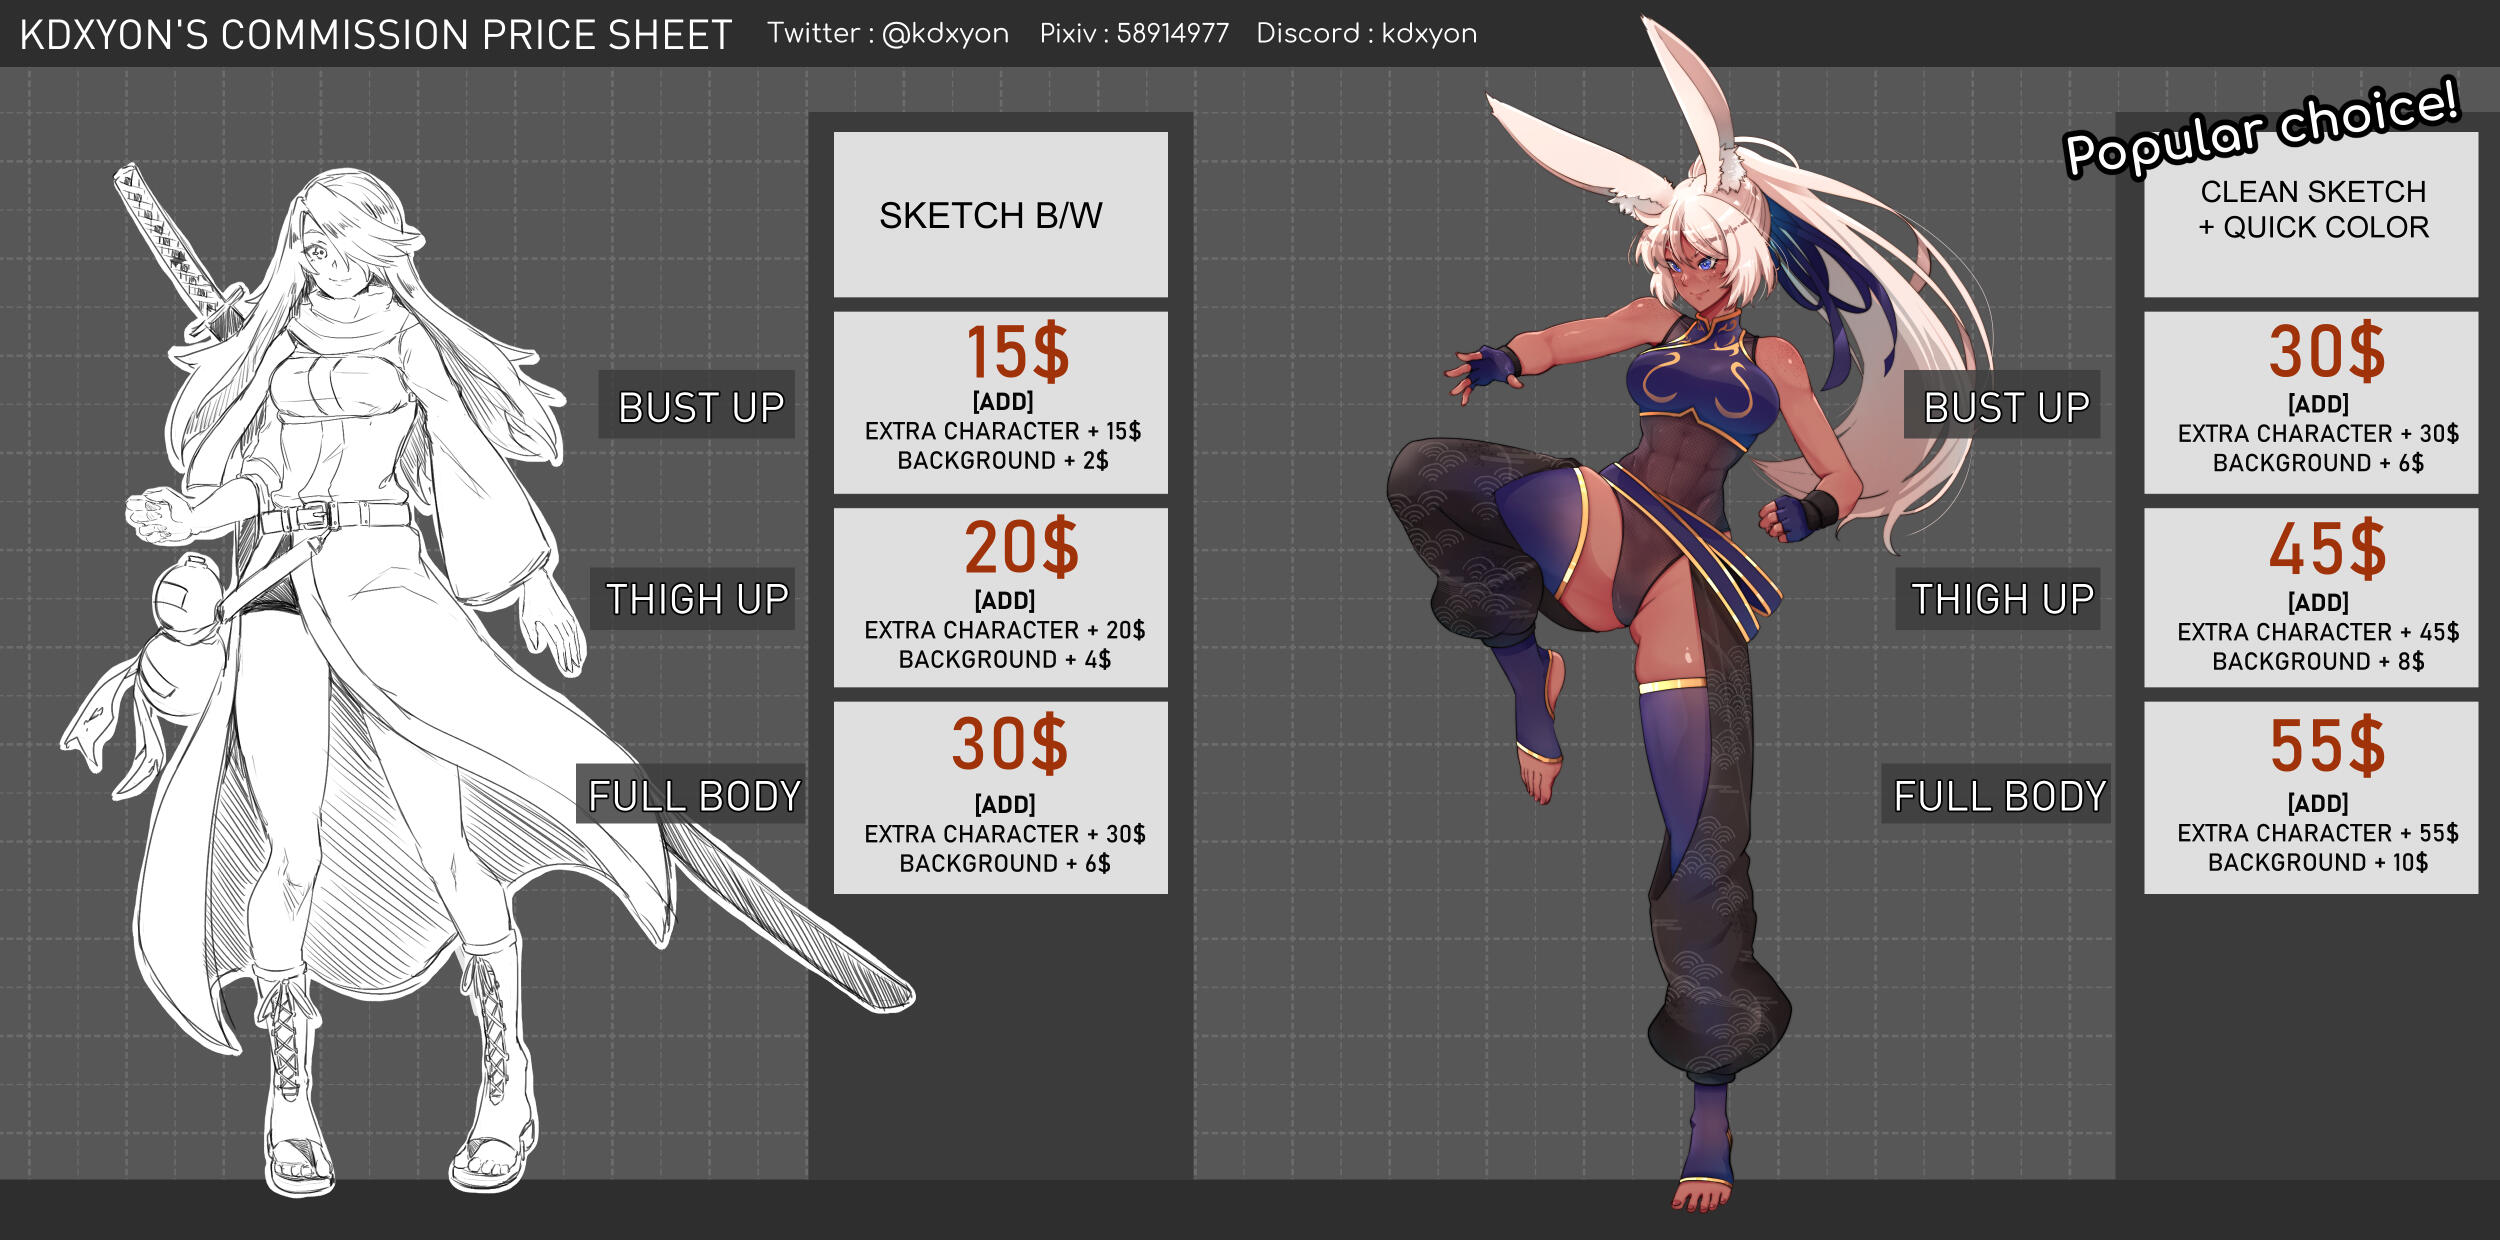
Task: Click the sketch 20$ thigh up price
Action: (x=1021, y=548)
